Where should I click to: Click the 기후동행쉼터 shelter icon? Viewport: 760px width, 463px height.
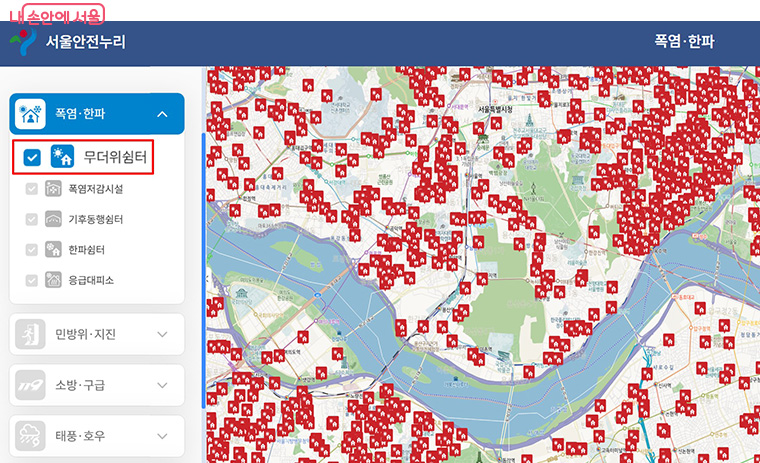tap(53, 219)
